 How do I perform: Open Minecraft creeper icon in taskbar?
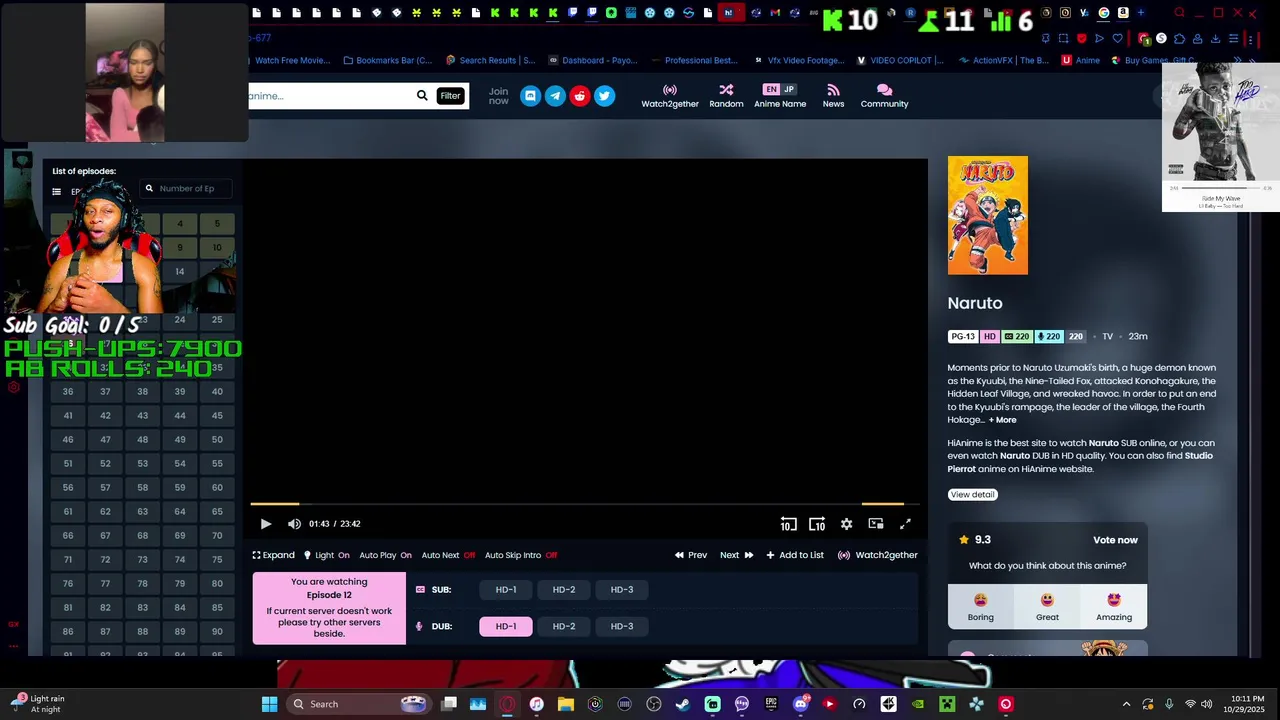pyautogui.click(x=947, y=704)
